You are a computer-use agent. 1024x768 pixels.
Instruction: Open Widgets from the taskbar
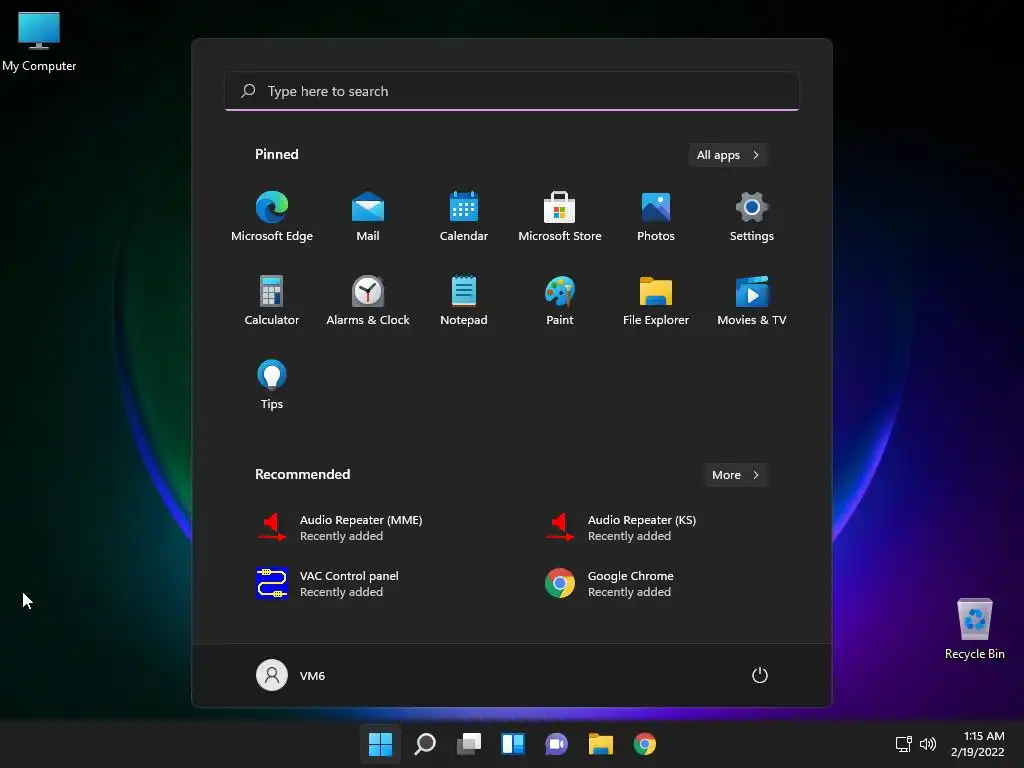[x=513, y=744]
